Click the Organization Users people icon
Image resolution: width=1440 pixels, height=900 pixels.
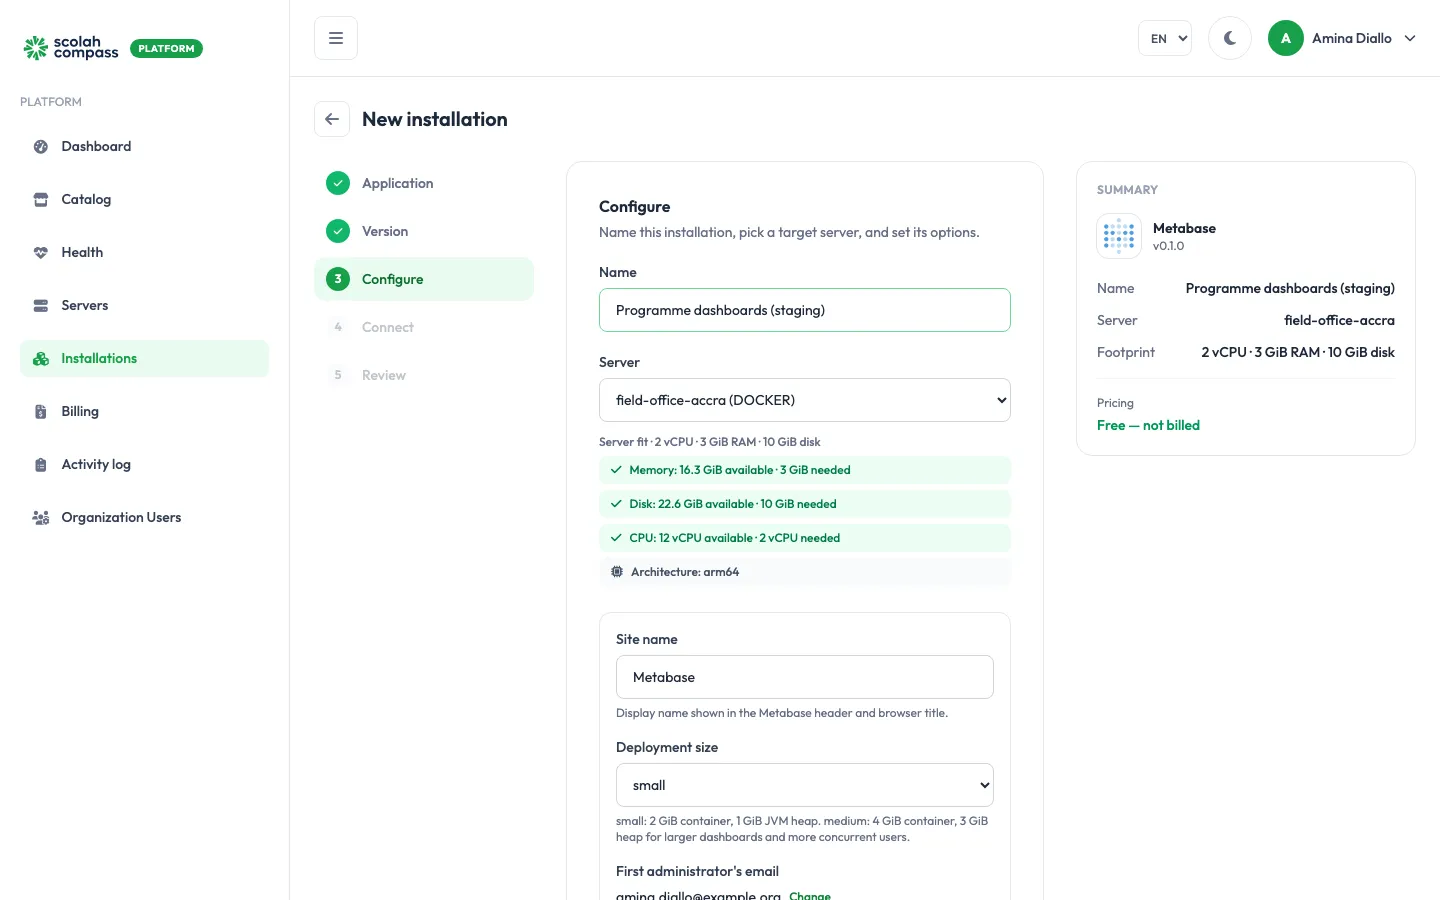(41, 517)
